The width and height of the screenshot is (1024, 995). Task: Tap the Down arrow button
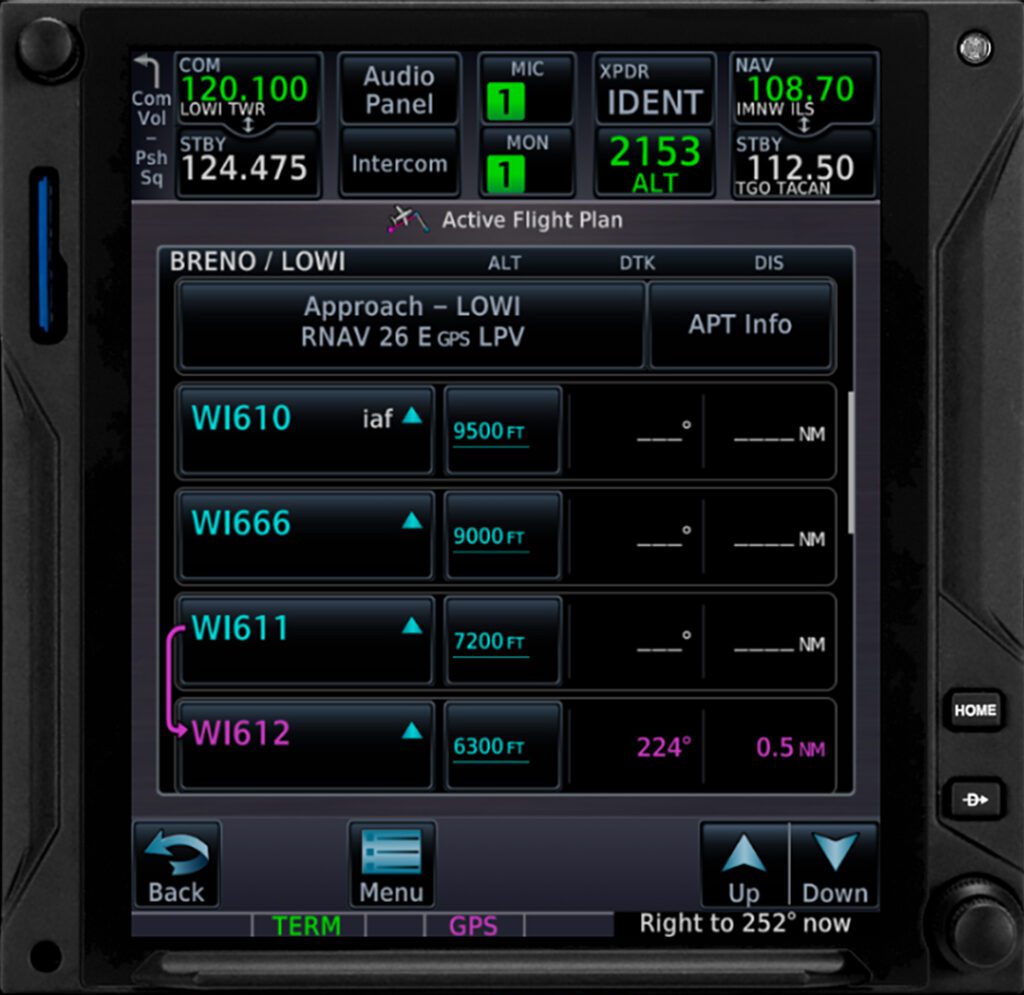tap(835, 864)
